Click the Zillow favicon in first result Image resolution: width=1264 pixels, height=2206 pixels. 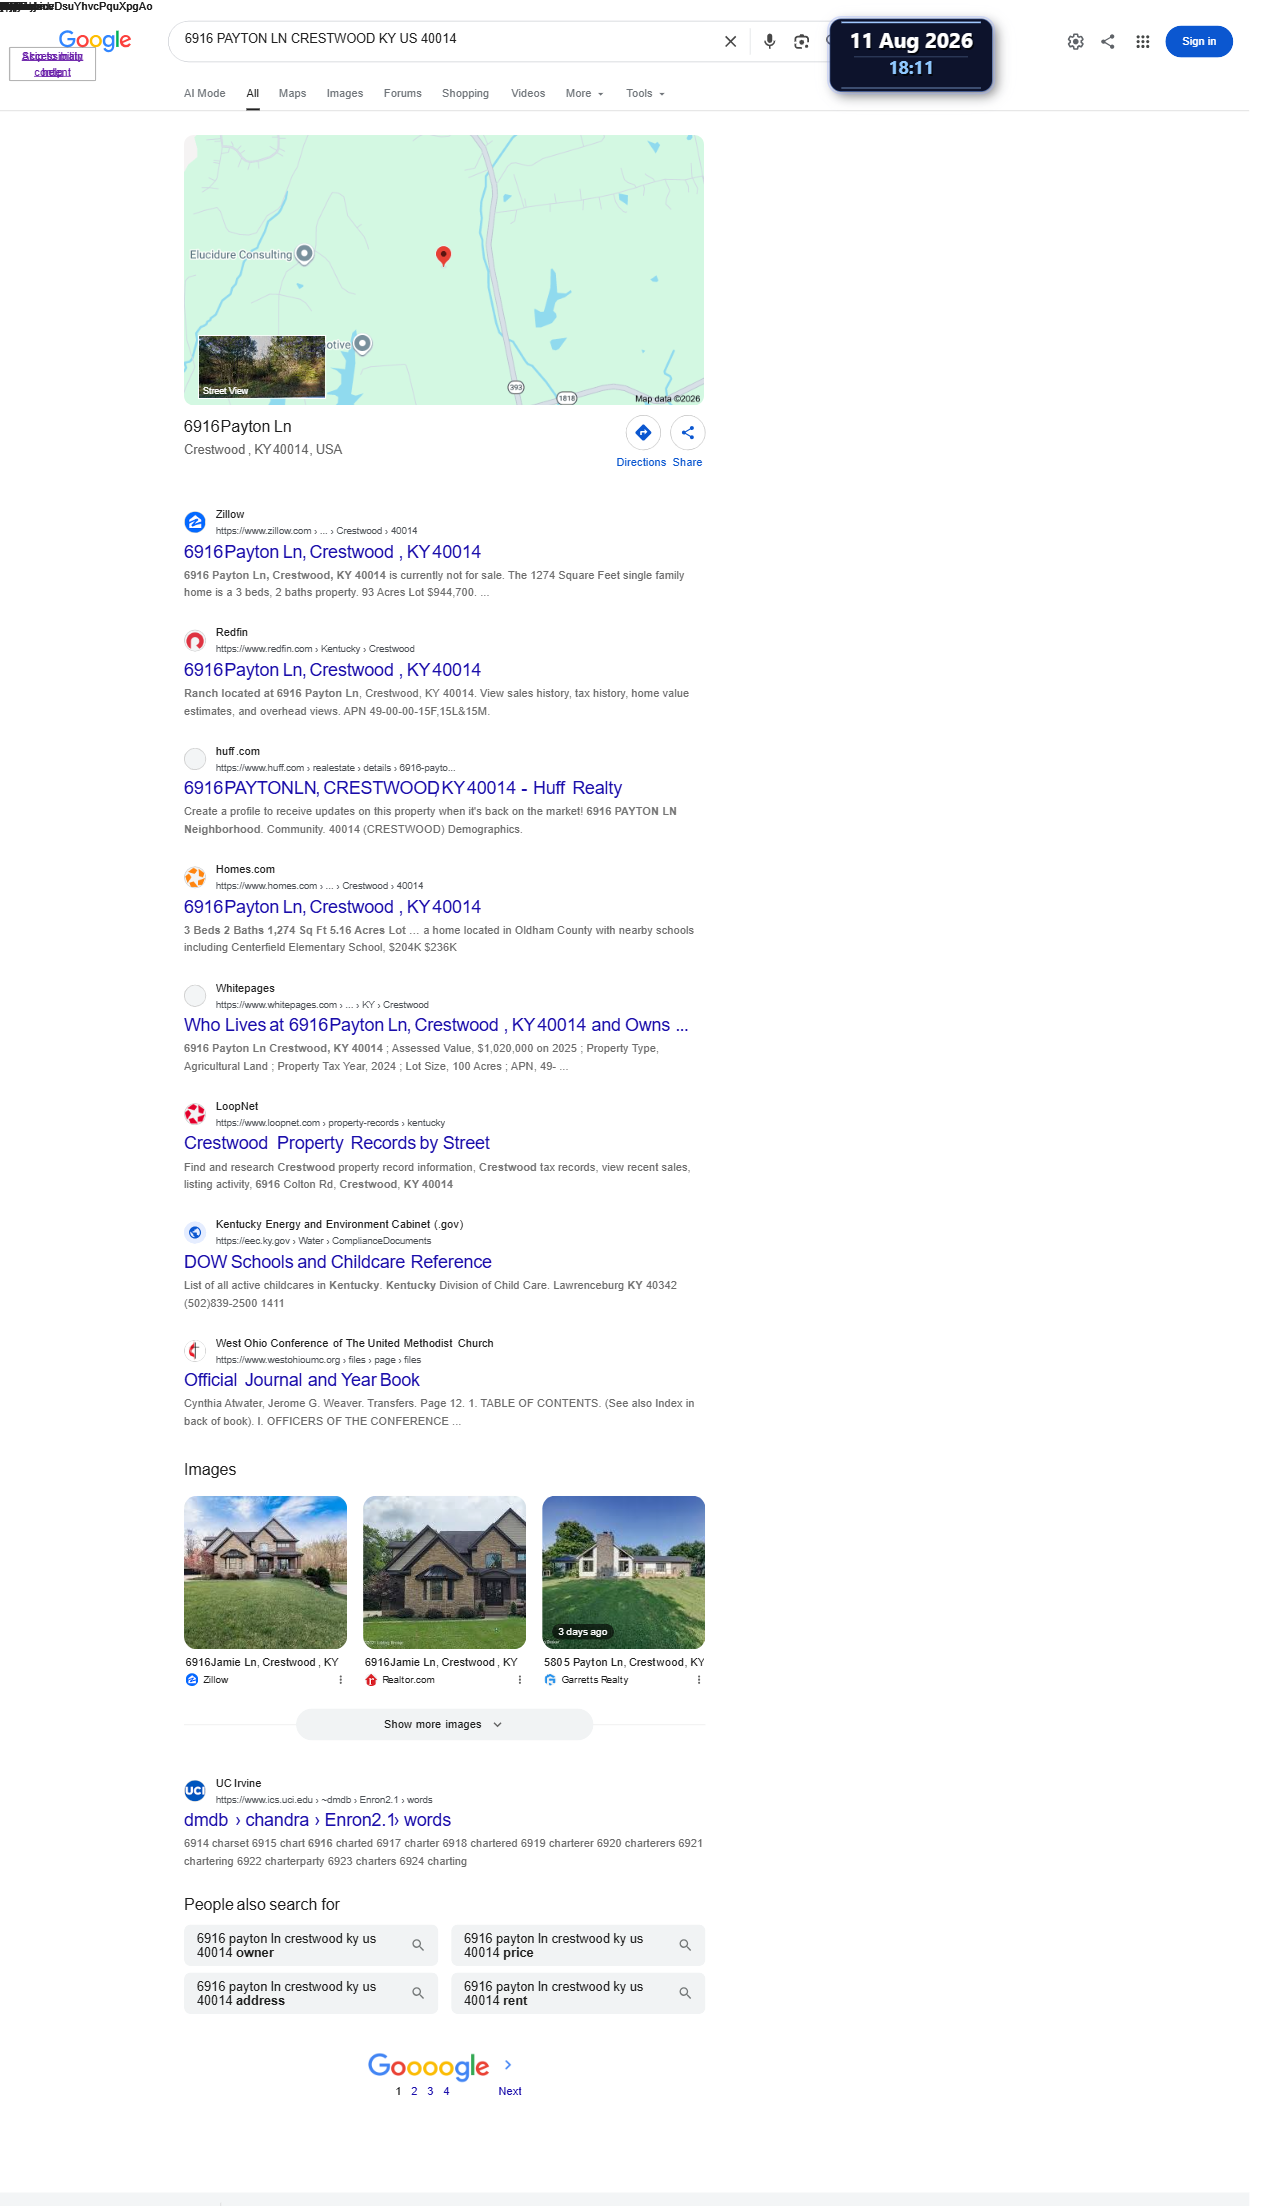(x=195, y=522)
